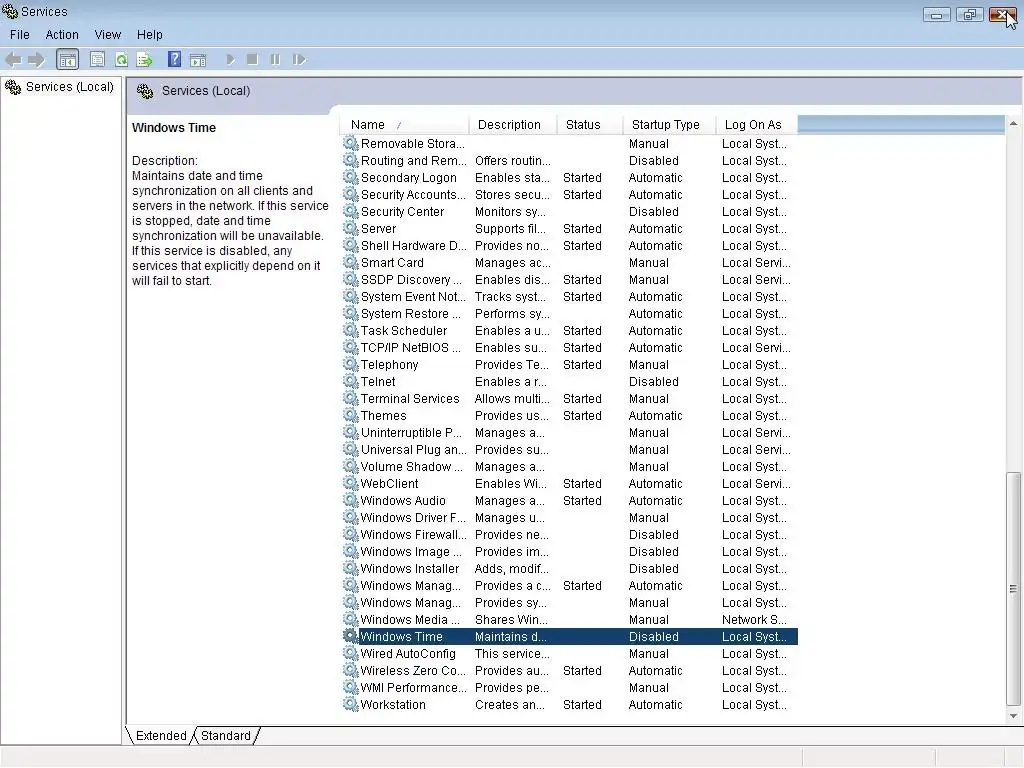
Task: Open Properties via the toolbar icon
Action: [97, 60]
